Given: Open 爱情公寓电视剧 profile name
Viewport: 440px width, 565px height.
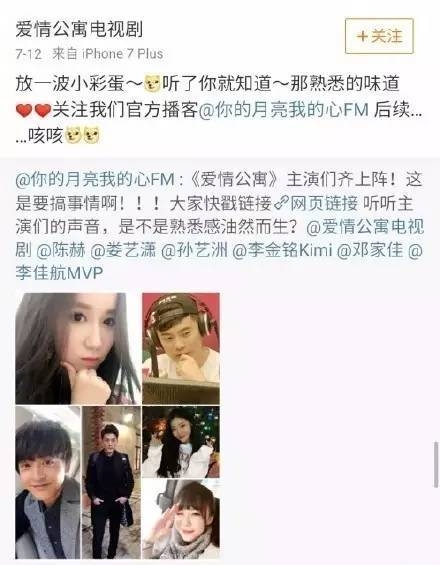Looking at the screenshot, I should point(79,29).
